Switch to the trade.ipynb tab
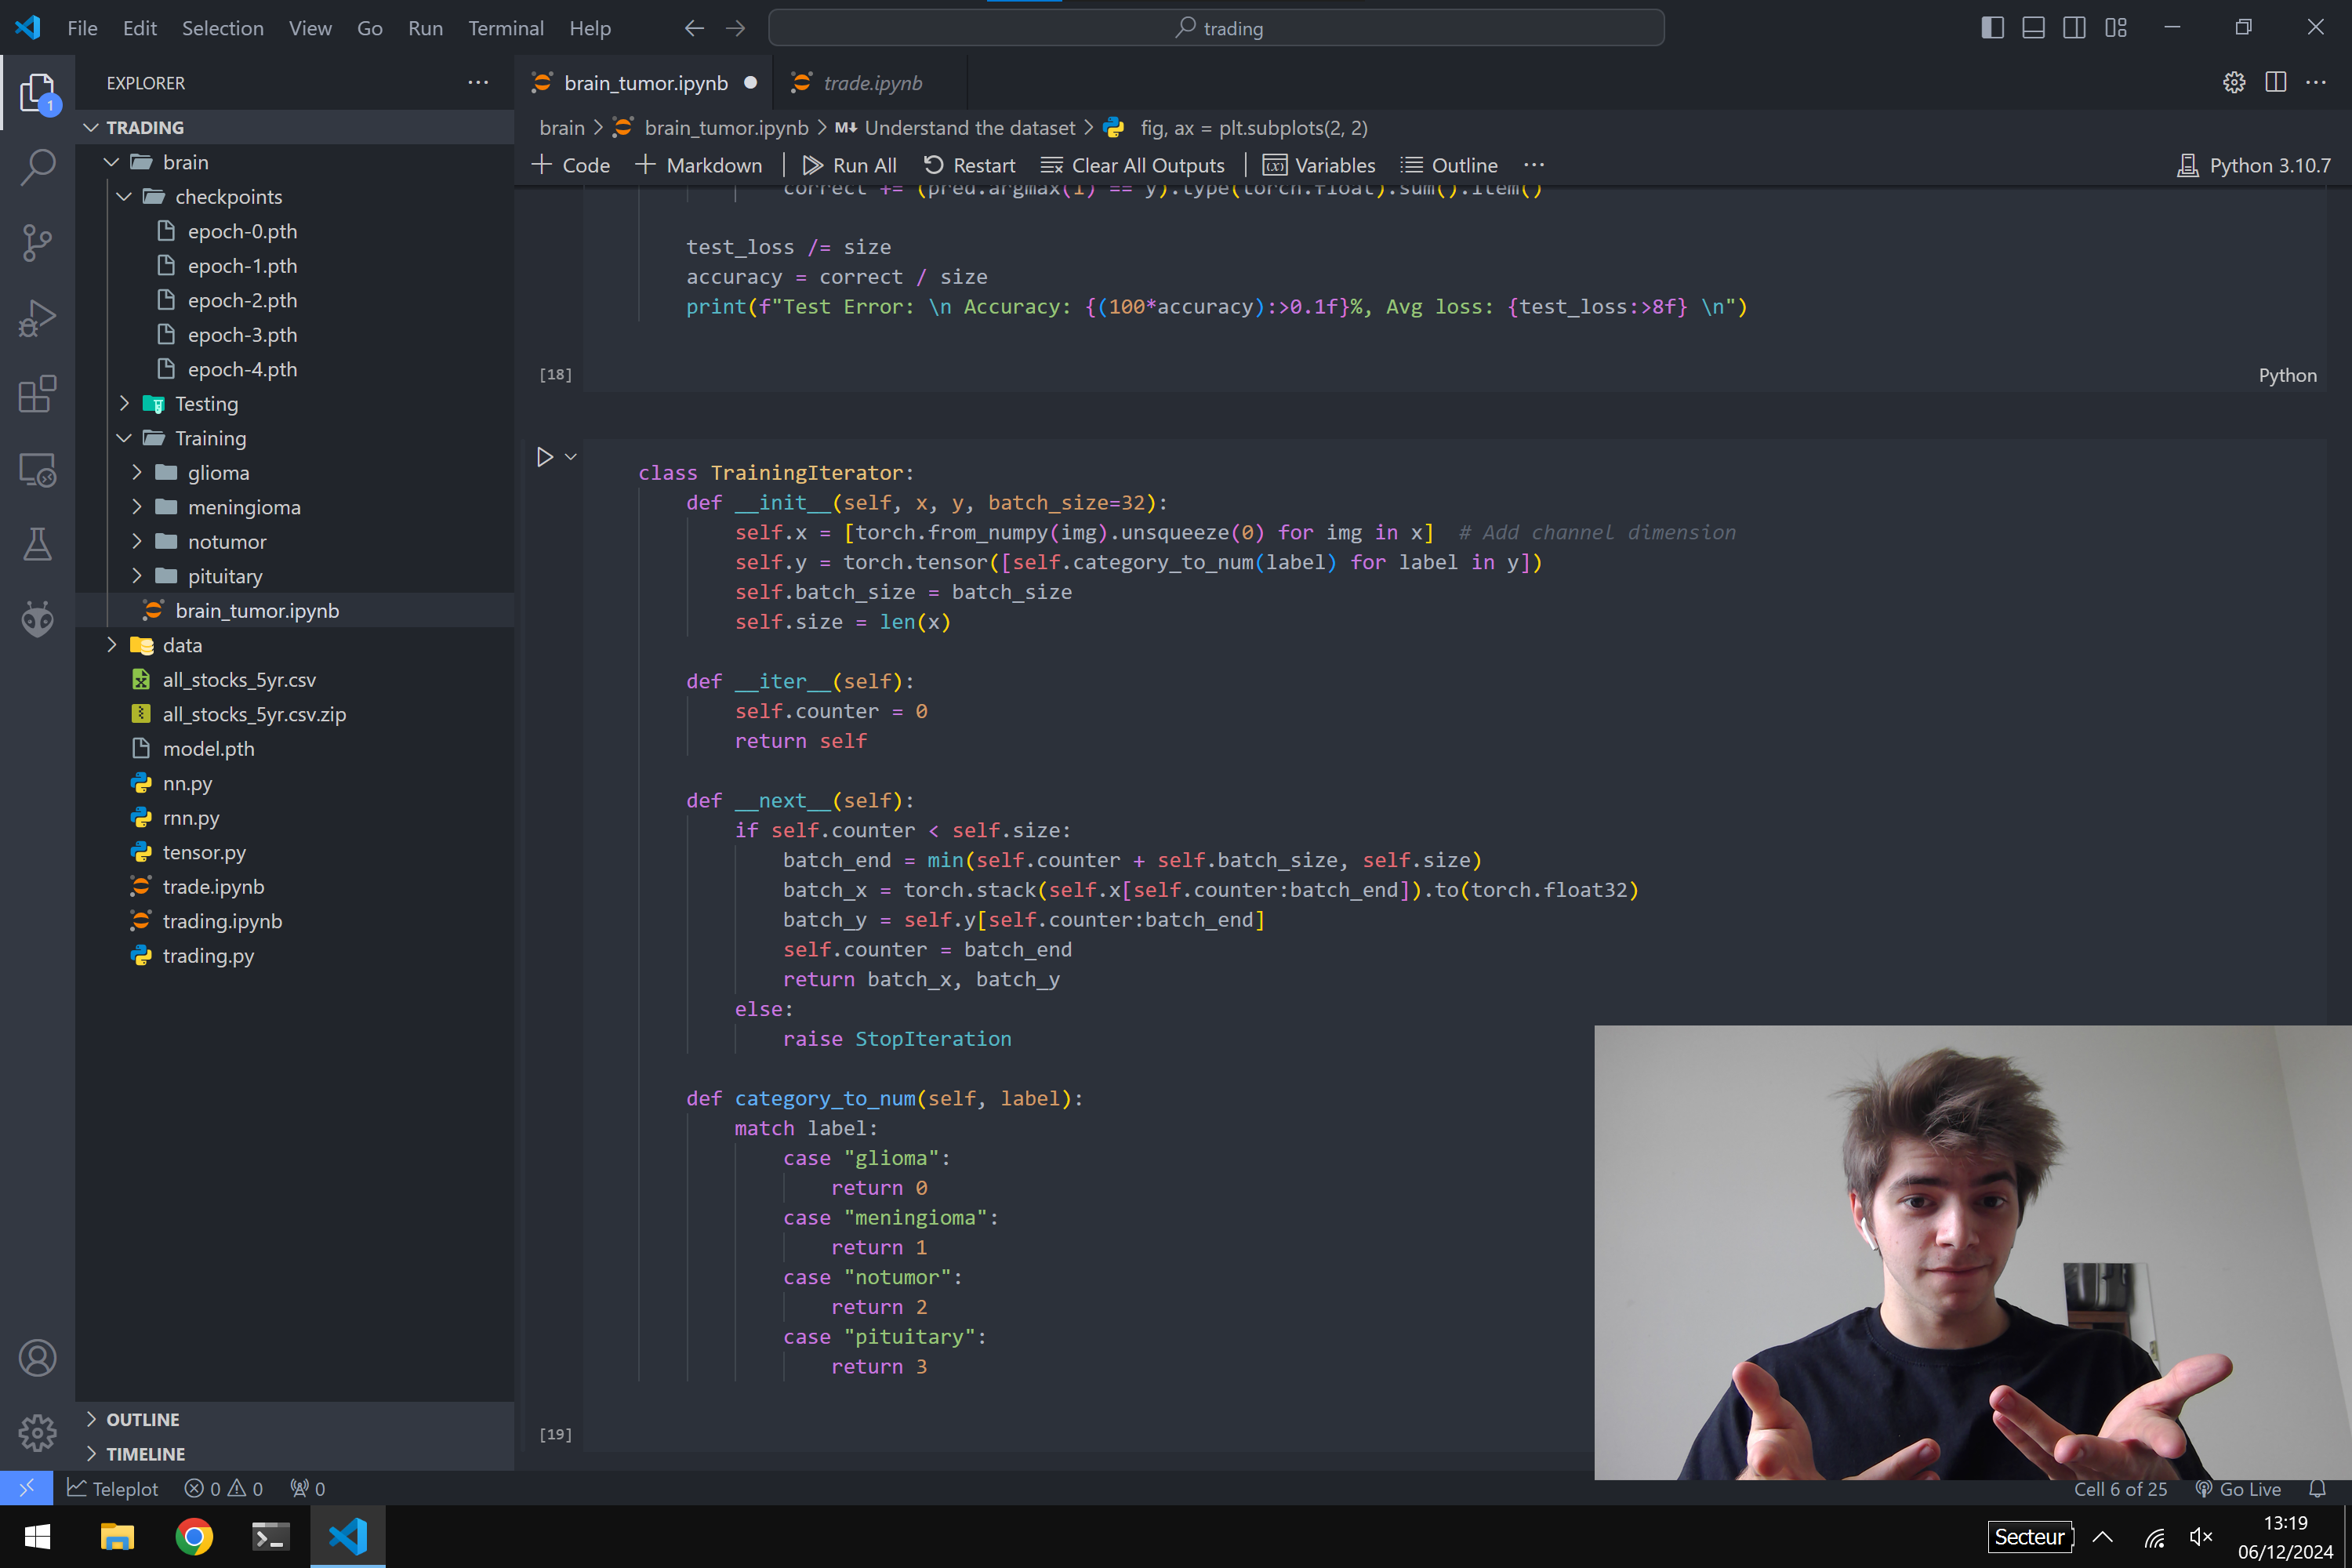Image resolution: width=2352 pixels, height=1568 pixels. 871,83
